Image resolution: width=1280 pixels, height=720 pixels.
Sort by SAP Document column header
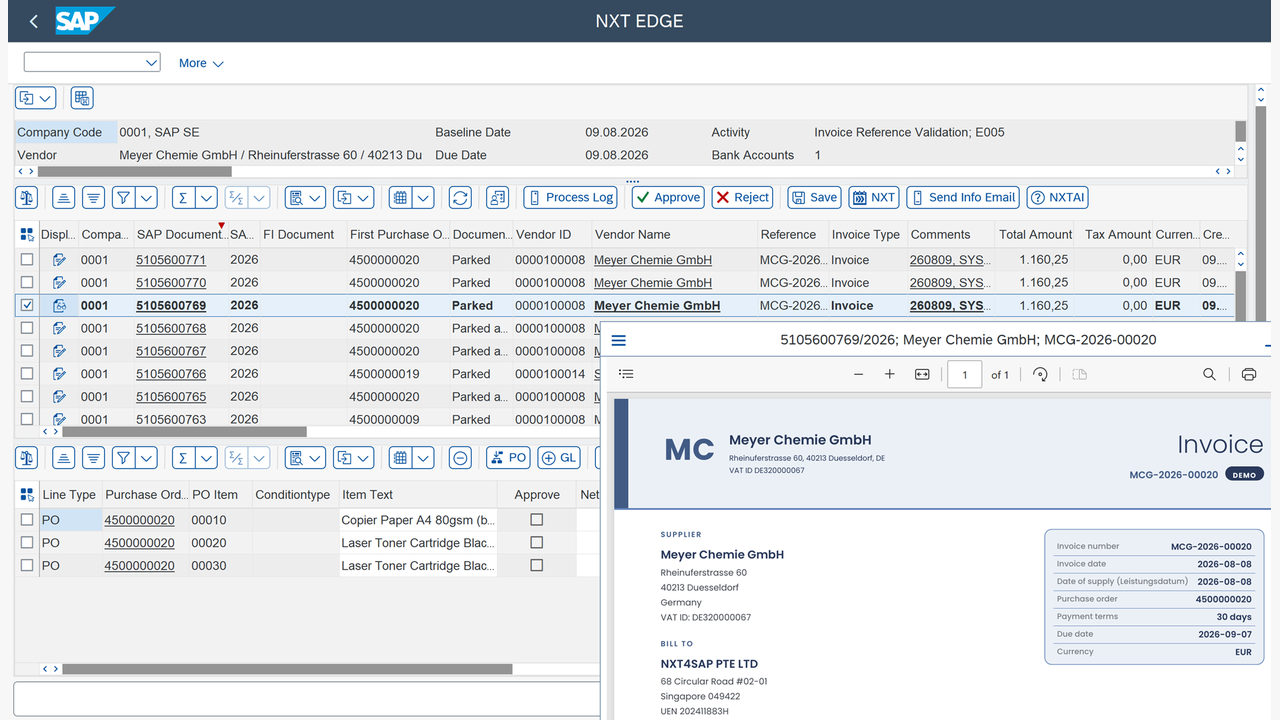tap(180, 235)
